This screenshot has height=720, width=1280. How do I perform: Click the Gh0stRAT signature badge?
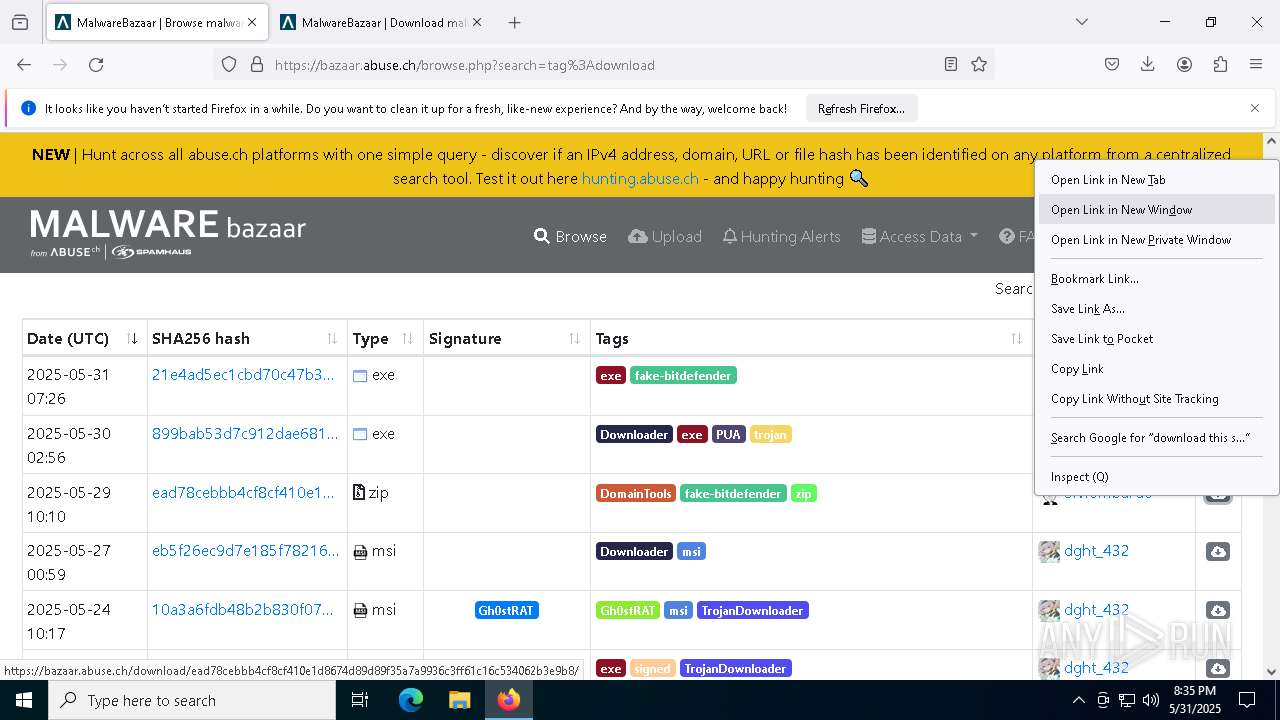pos(506,610)
